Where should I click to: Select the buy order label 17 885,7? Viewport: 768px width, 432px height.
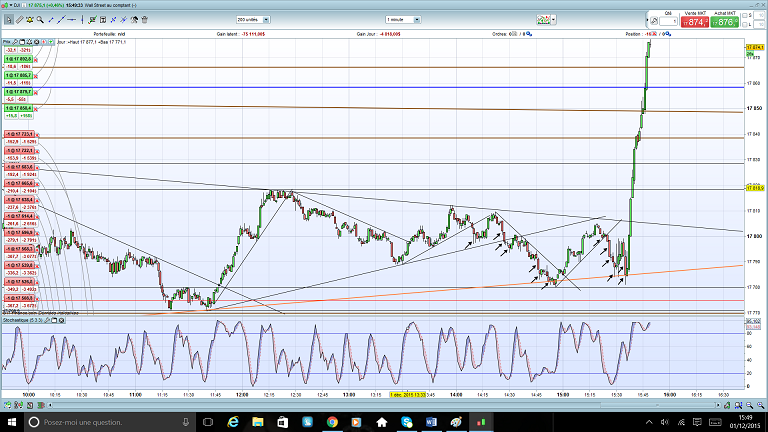click(x=19, y=75)
